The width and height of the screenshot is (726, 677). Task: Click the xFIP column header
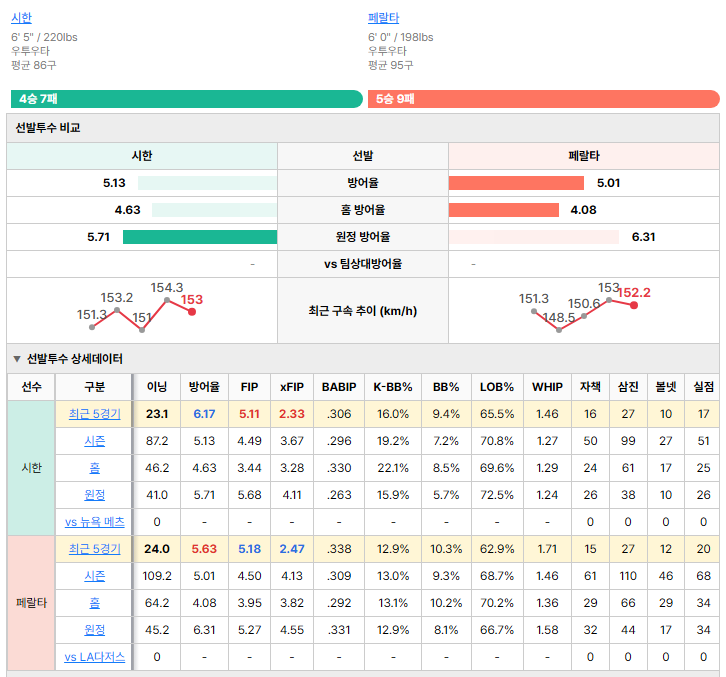pyautogui.click(x=292, y=387)
